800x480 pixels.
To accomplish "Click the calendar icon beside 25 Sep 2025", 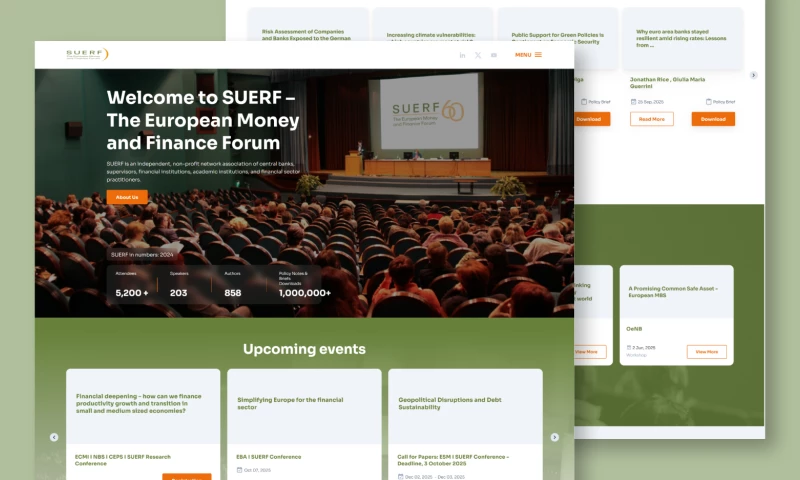I will pyautogui.click(x=633, y=102).
